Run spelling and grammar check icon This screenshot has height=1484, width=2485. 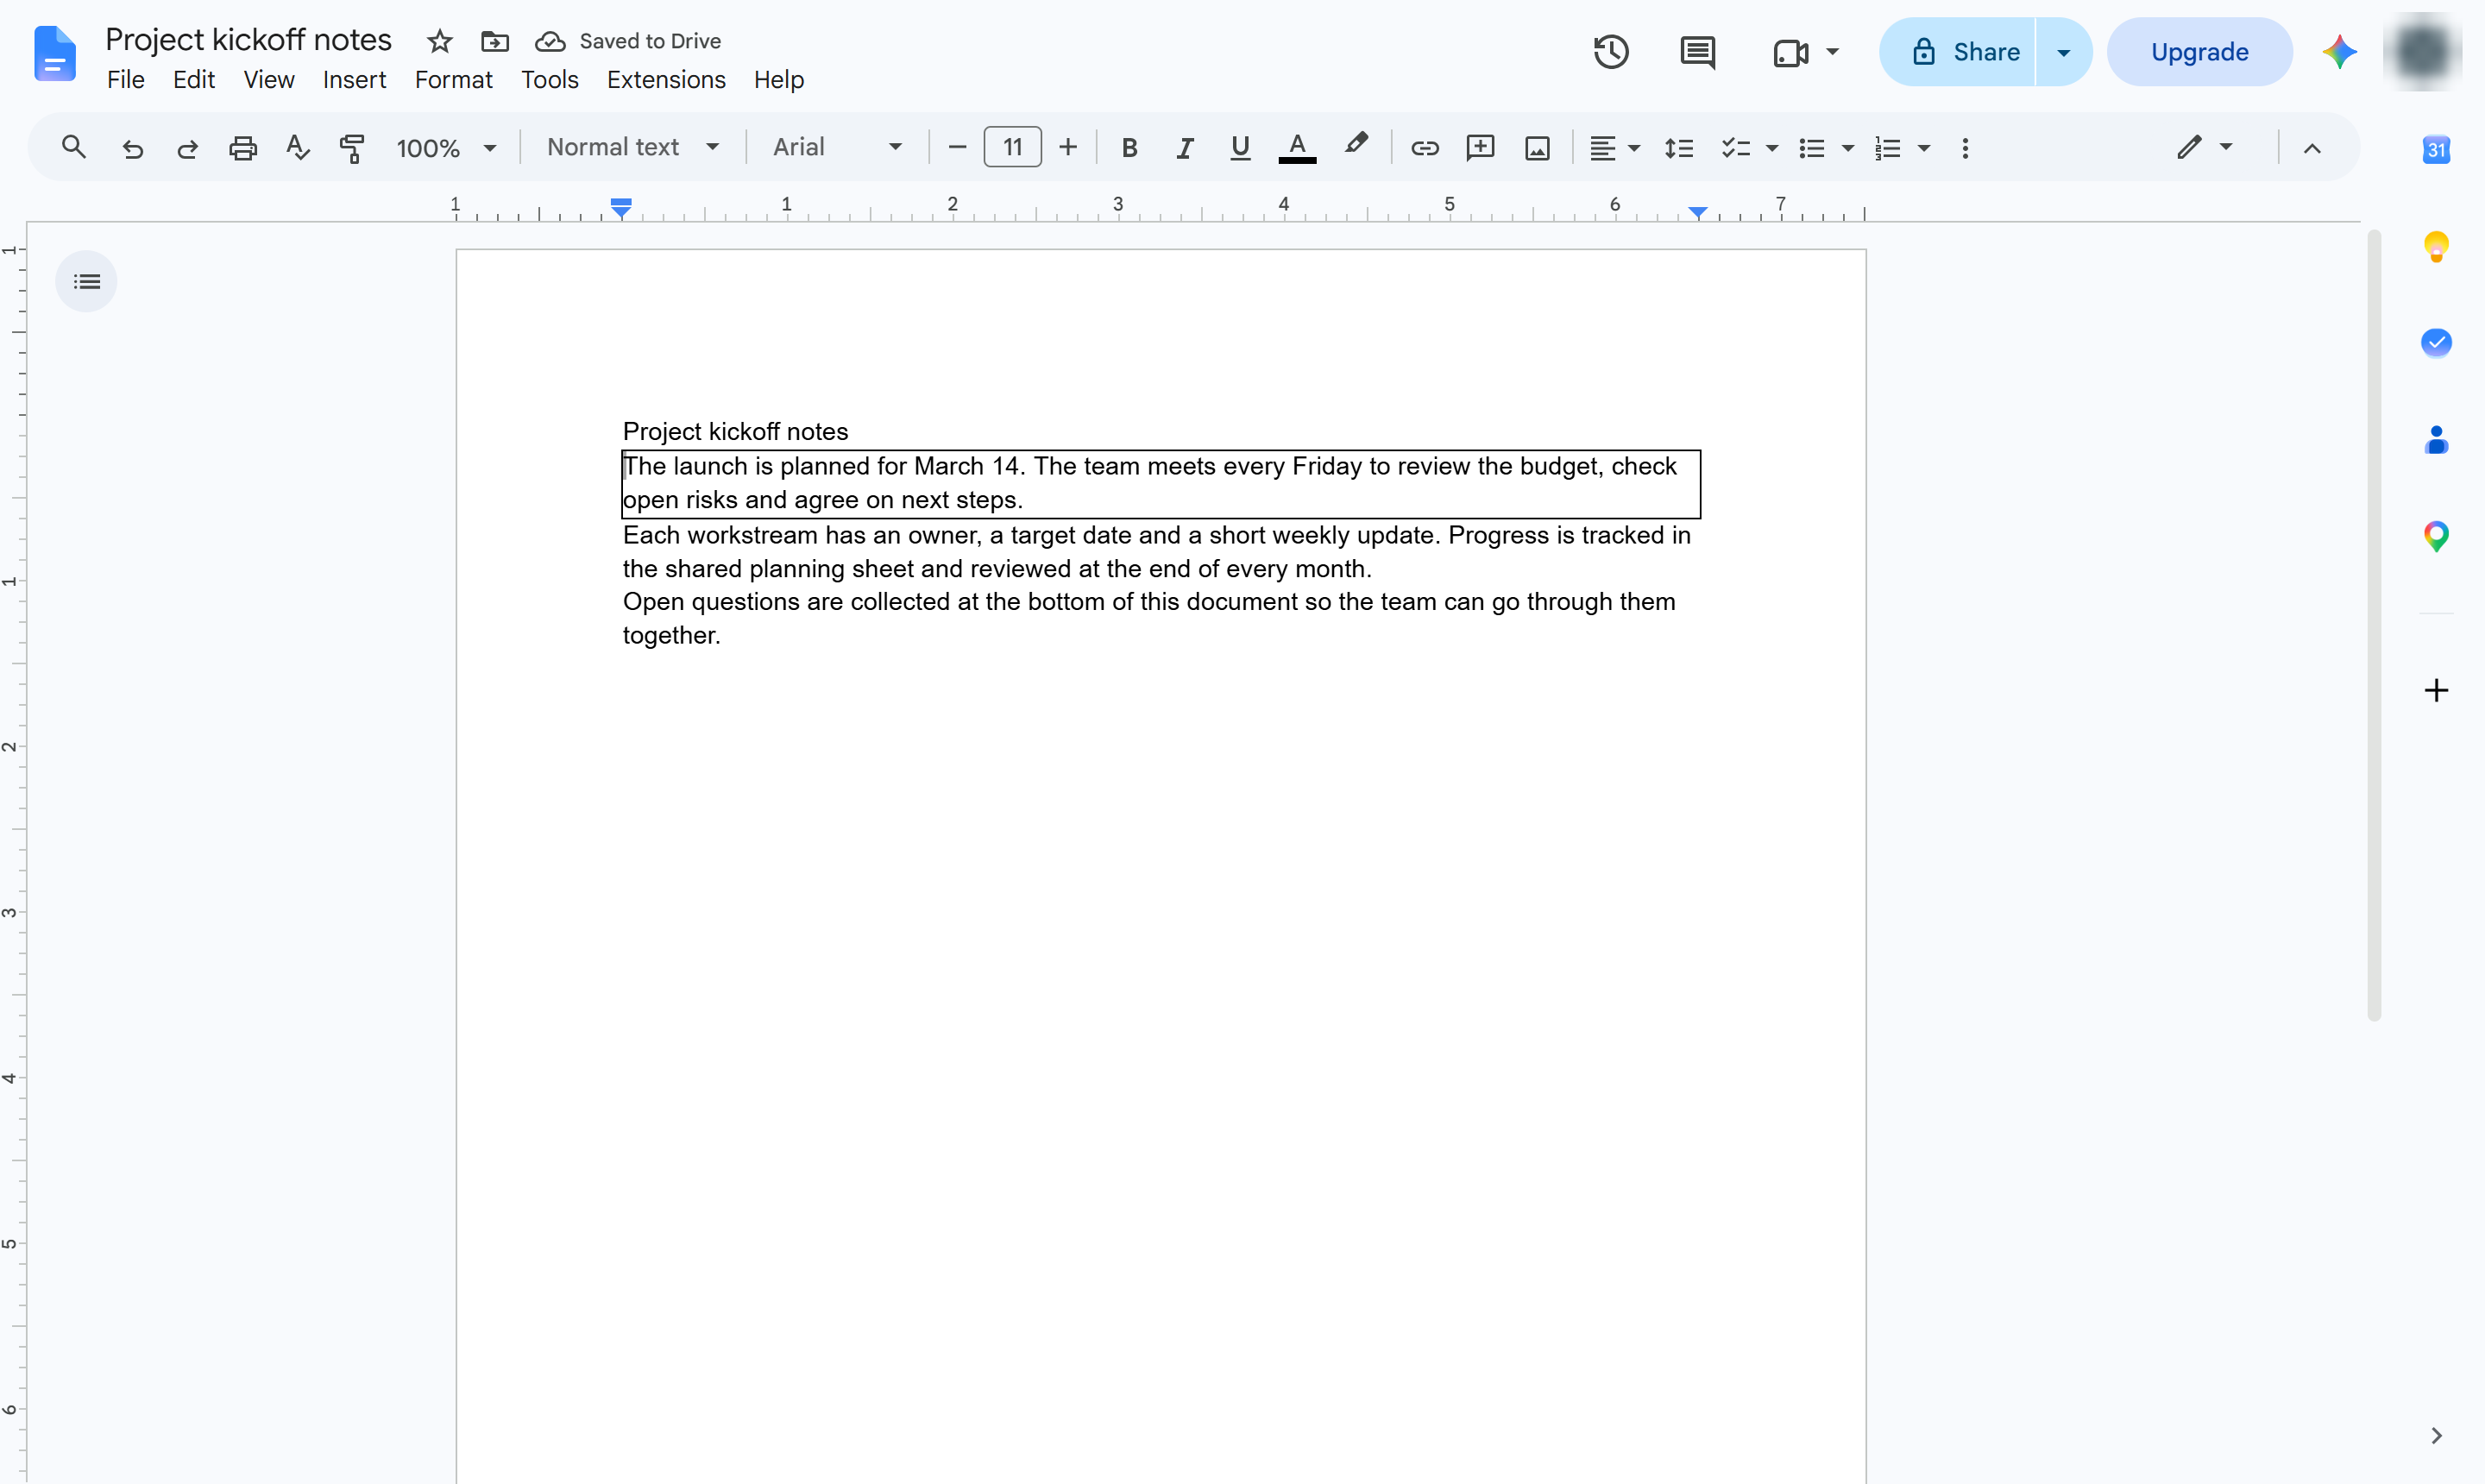[x=297, y=148]
